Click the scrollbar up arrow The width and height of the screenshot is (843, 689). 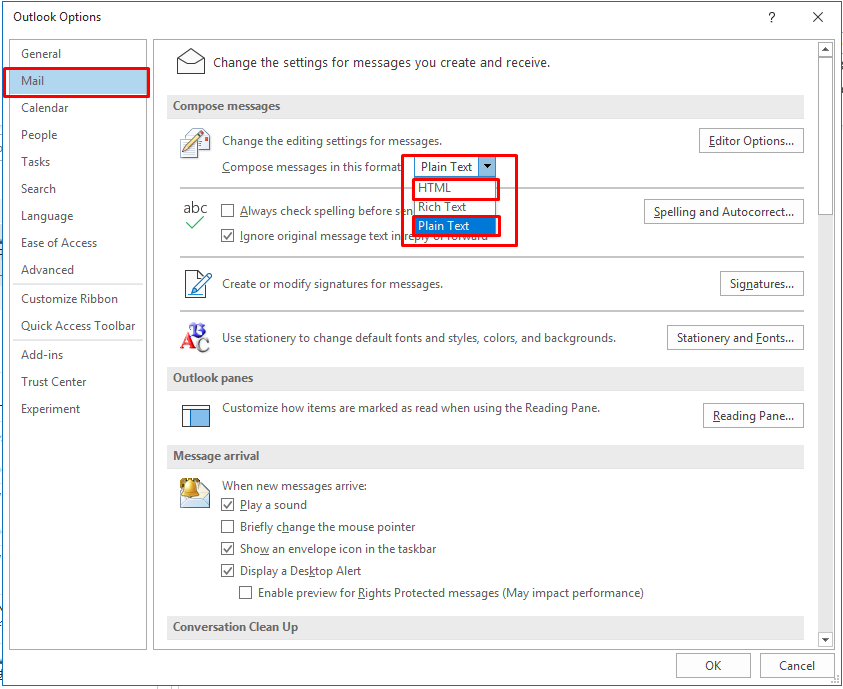tap(825, 50)
